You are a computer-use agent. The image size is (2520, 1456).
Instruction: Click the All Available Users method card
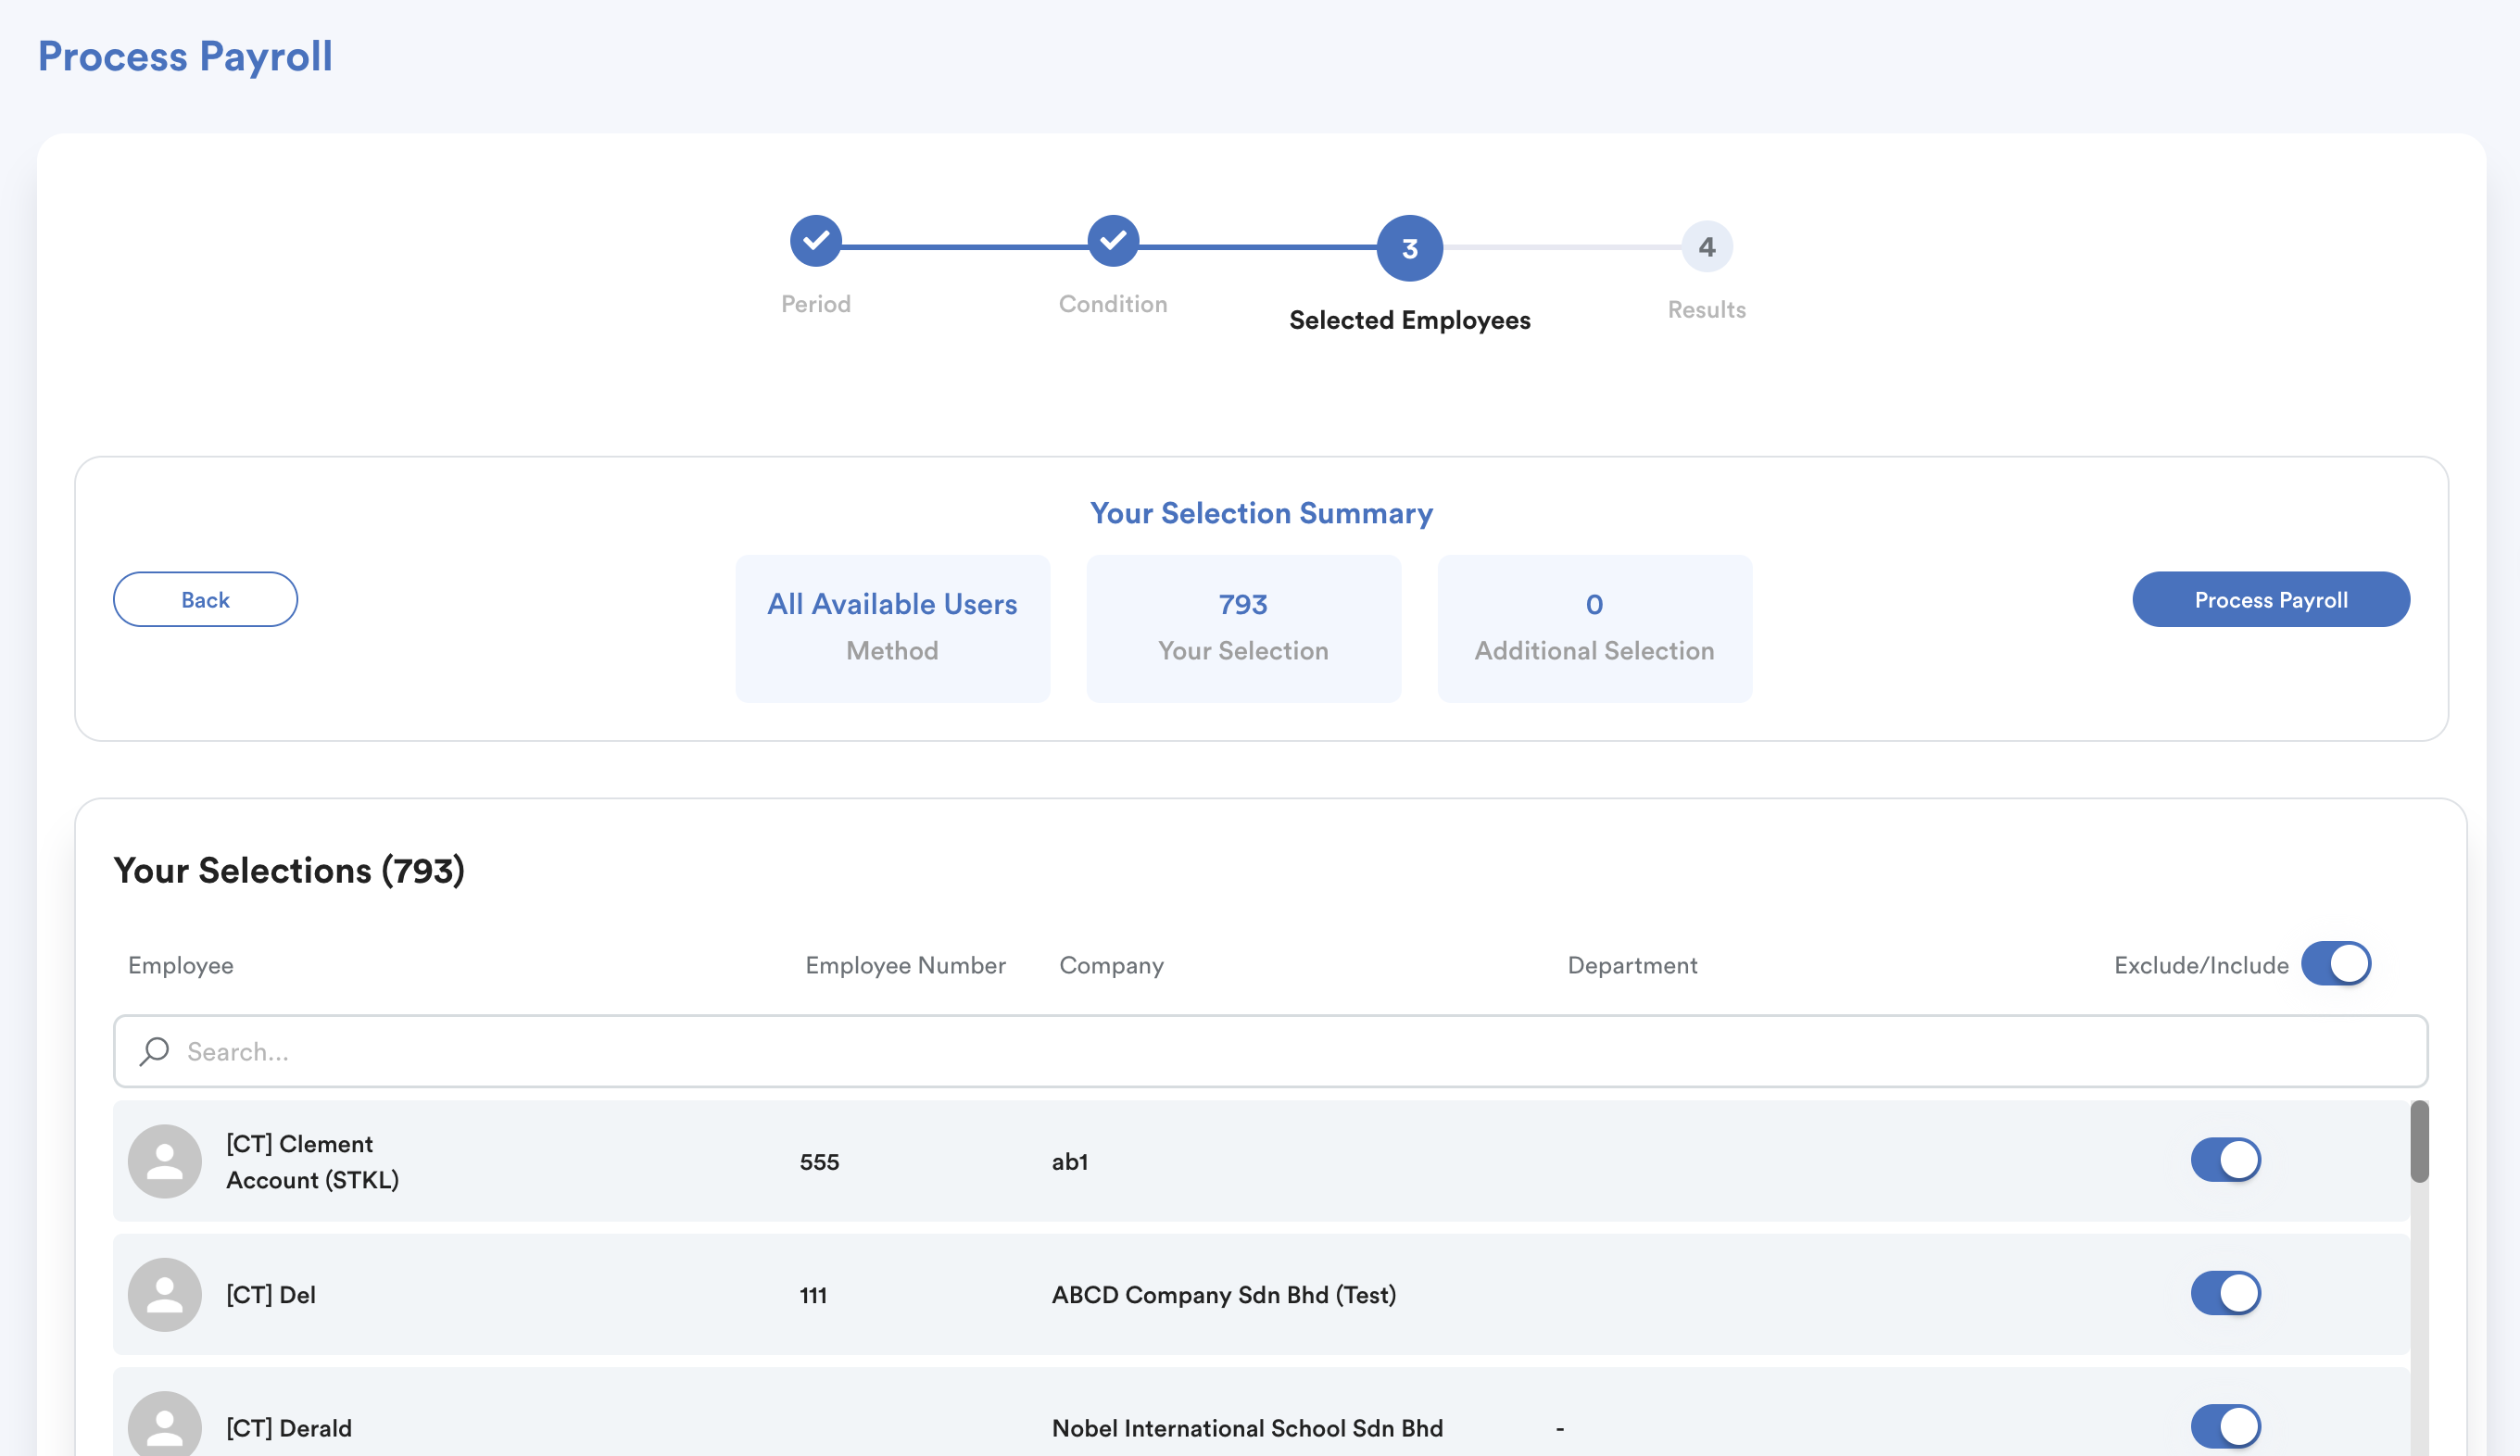pos(892,628)
